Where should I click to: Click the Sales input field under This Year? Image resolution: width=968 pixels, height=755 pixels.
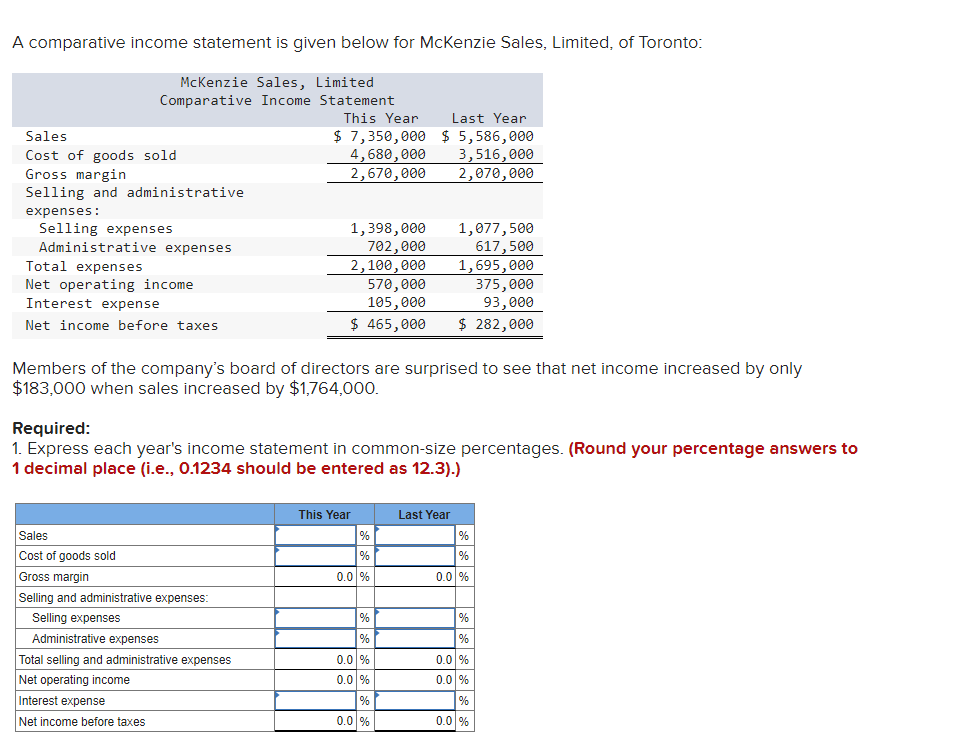315,535
